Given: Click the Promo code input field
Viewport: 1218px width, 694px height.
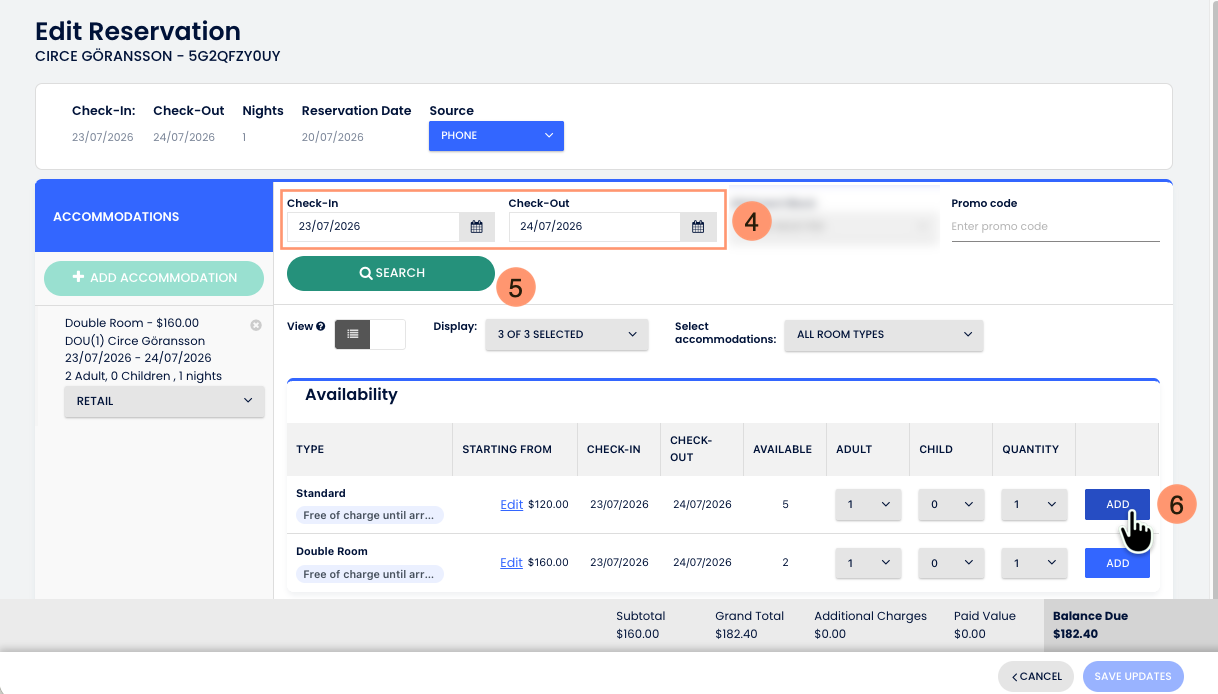Looking at the screenshot, I should click(x=1055, y=227).
